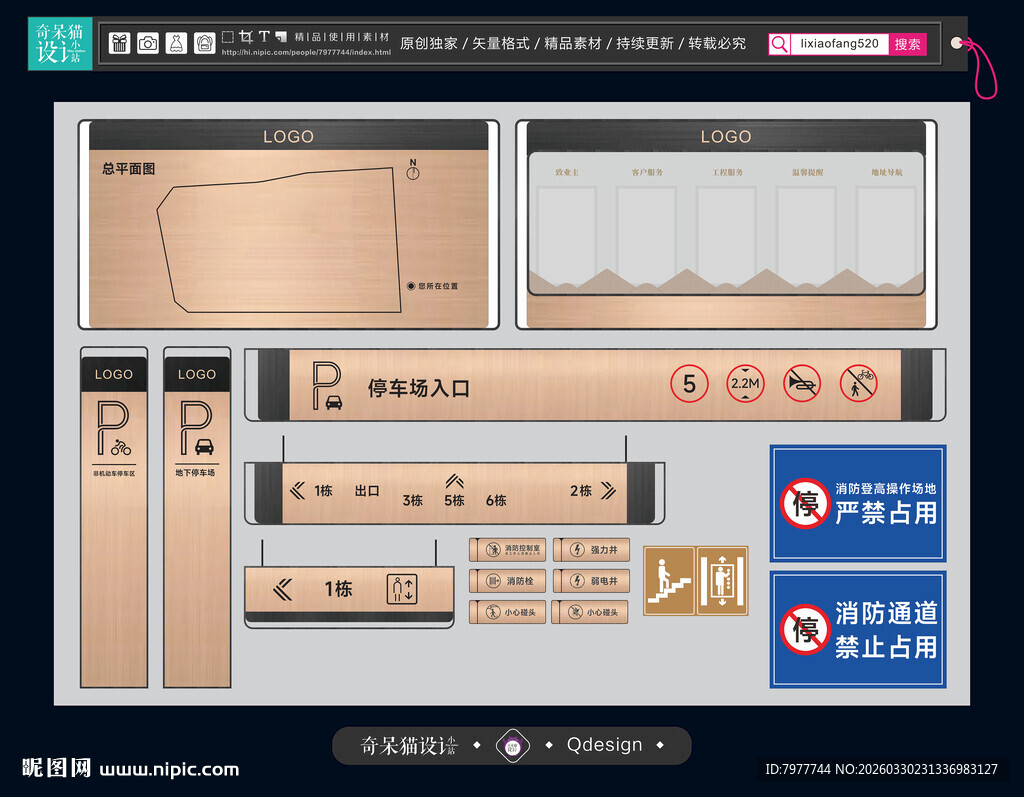This screenshot has height=797, width=1024.
Task: Click the lixiaofang520 search input field
Action: click(839, 44)
